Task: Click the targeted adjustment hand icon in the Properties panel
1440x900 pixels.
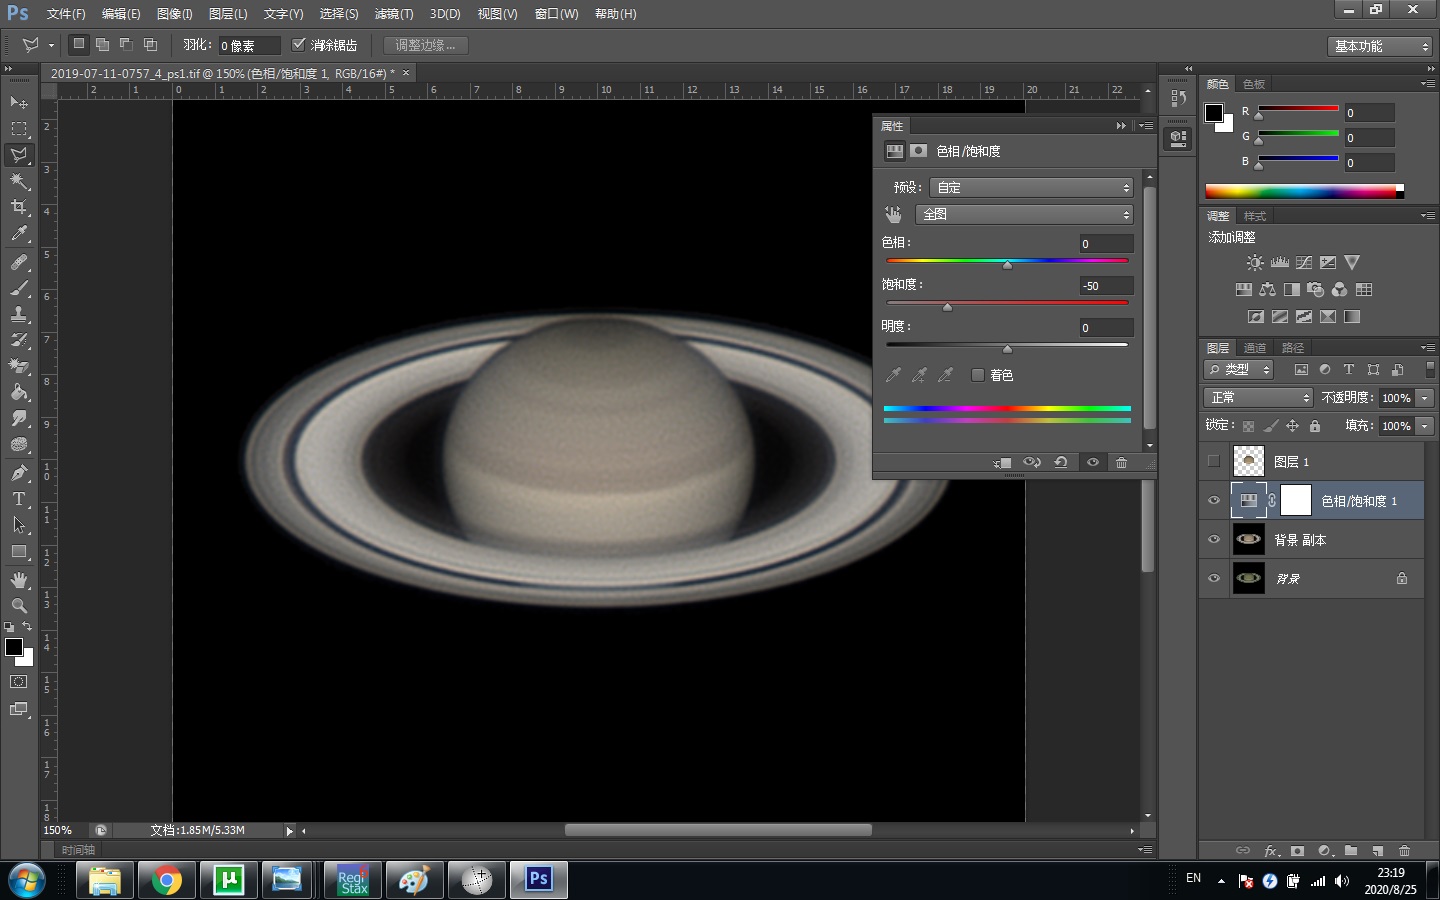Action: coord(894,214)
